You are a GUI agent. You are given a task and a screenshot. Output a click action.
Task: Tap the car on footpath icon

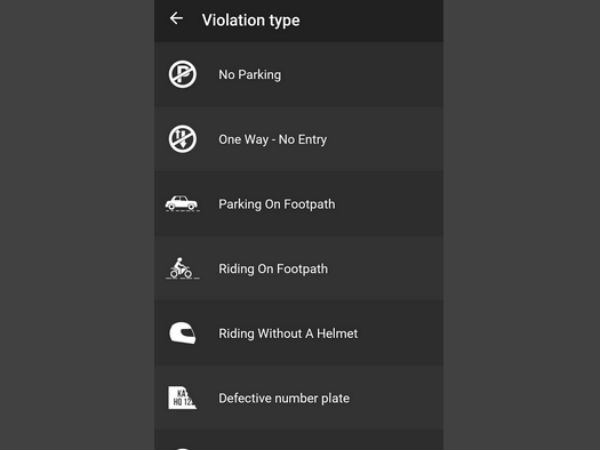pyautogui.click(x=182, y=204)
